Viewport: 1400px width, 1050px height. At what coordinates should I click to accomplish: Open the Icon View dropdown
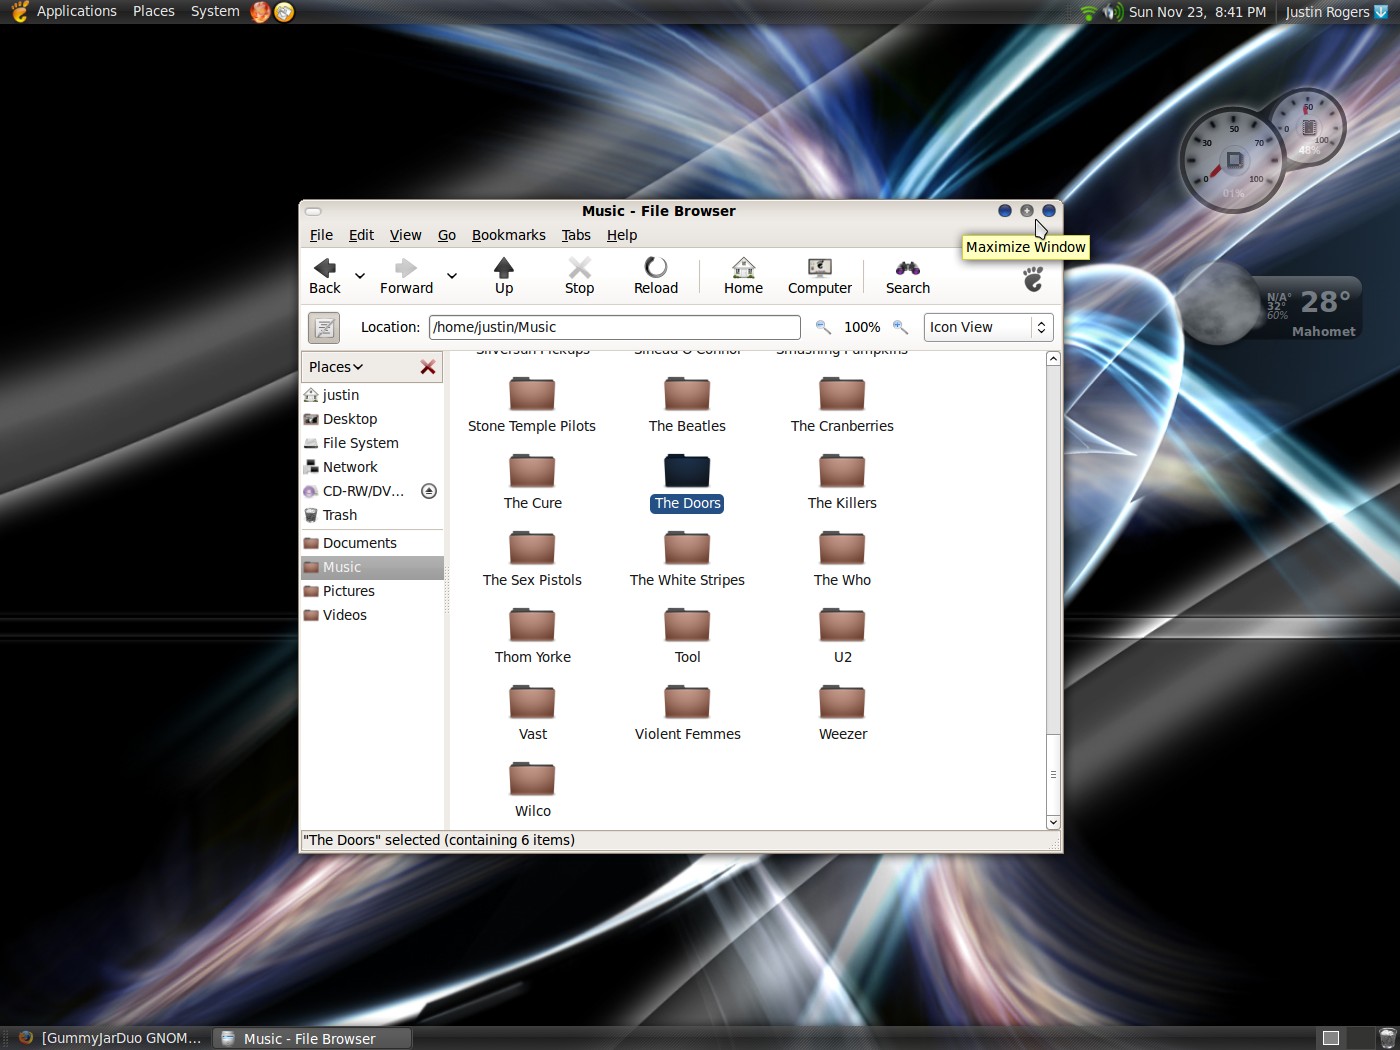tap(988, 327)
